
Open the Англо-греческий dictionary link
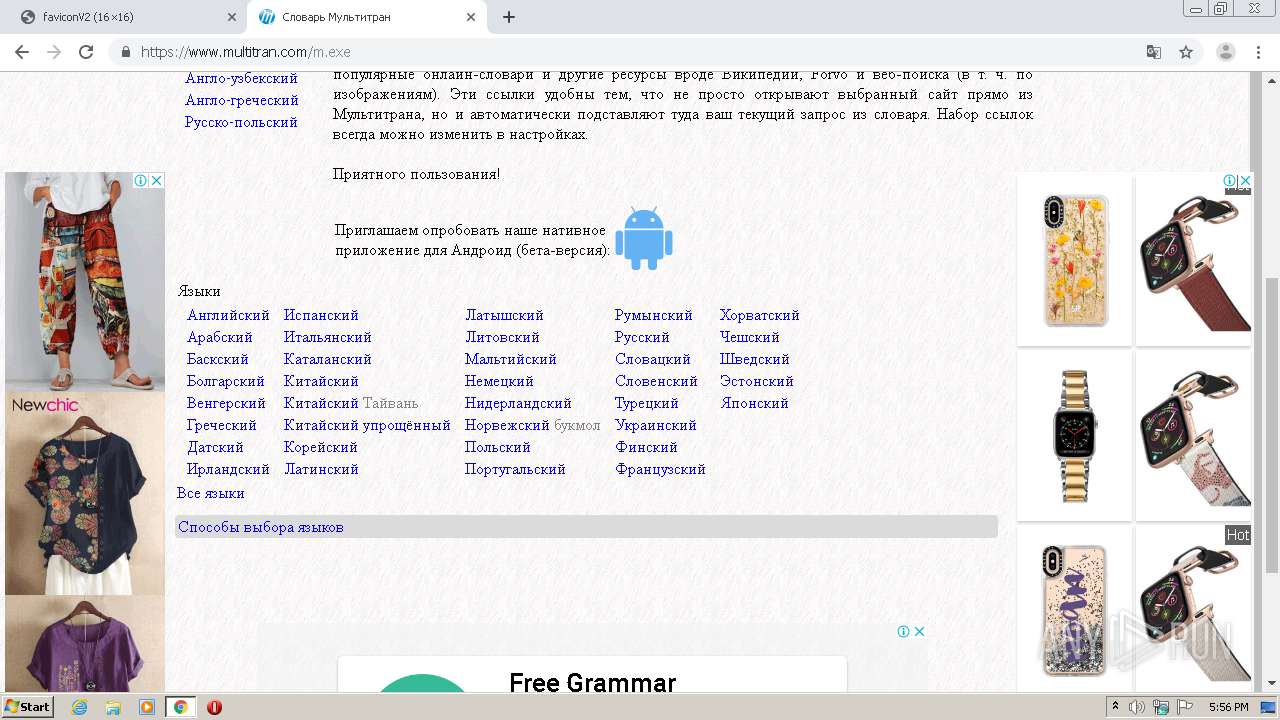242,100
